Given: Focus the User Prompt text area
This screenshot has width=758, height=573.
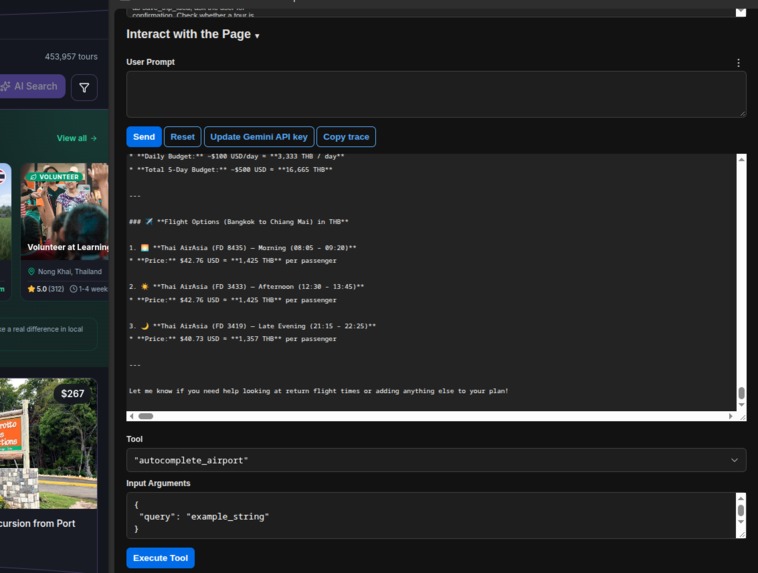Looking at the screenshot, I should point(436,94).
